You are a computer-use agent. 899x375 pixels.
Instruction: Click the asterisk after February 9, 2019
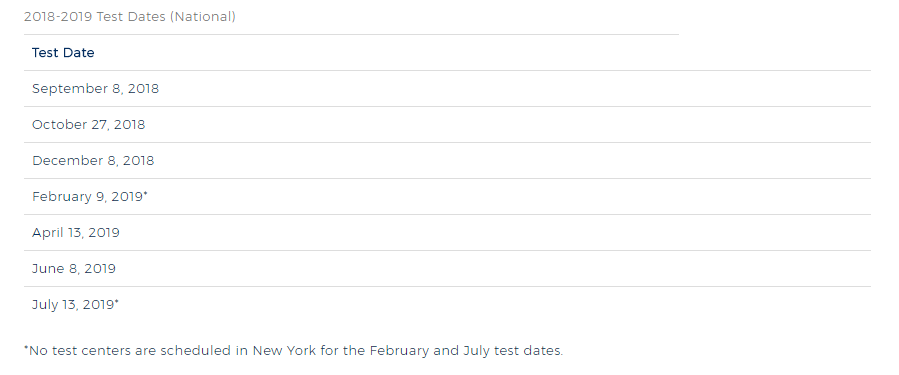click(146, 194)
